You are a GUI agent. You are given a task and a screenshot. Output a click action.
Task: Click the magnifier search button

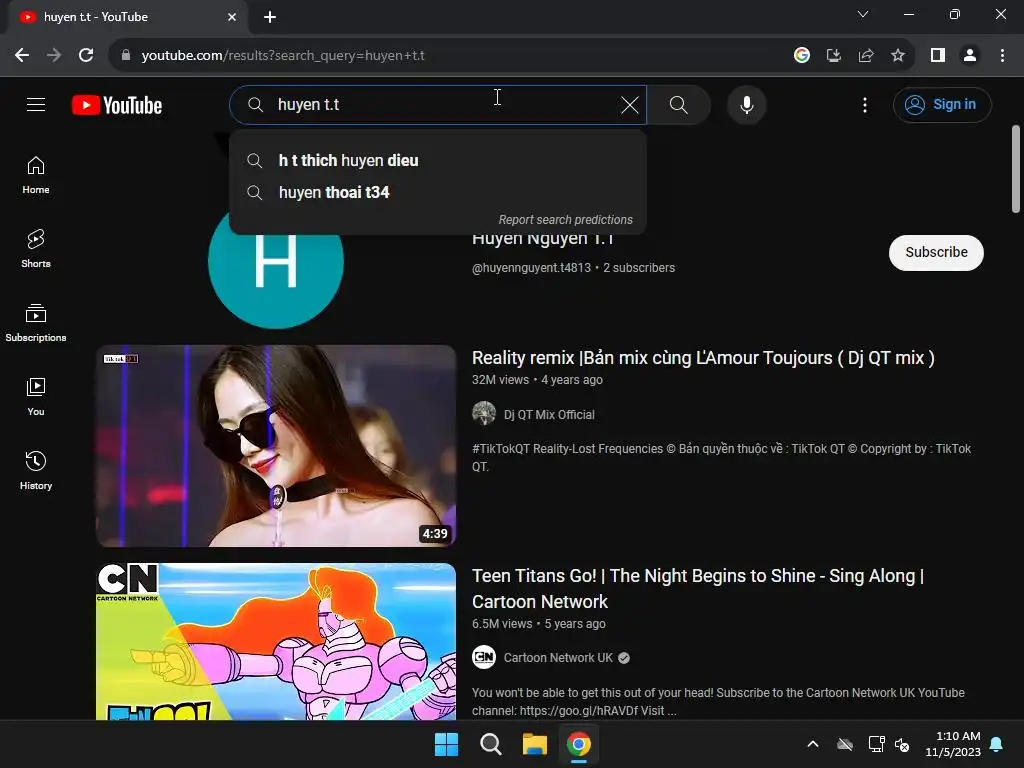679,104
